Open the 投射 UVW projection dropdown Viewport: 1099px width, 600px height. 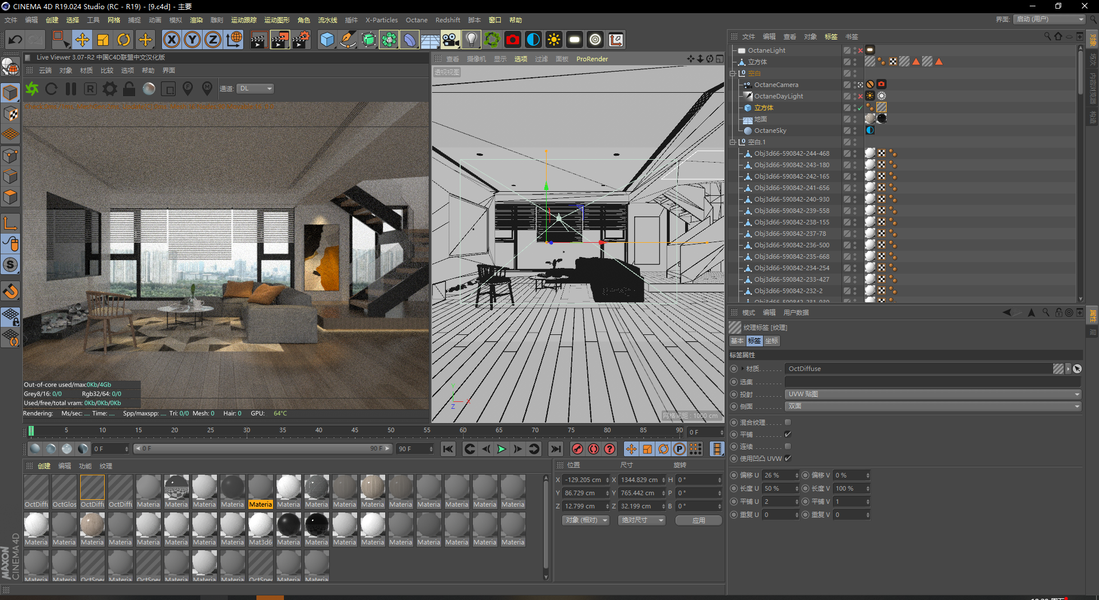point(933,394)
